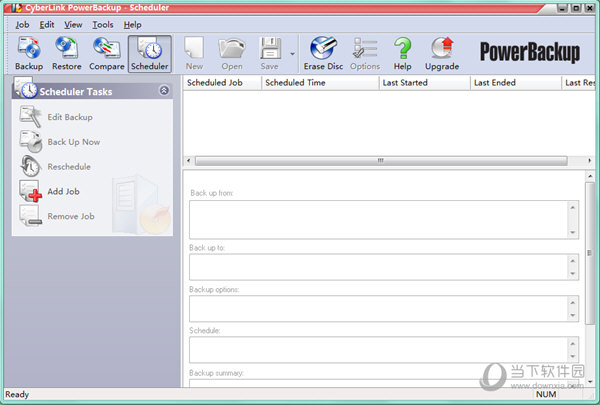Launch the Erase Disc tool
The height and width of the screenshot is (405, 600).
coord(323,54)
